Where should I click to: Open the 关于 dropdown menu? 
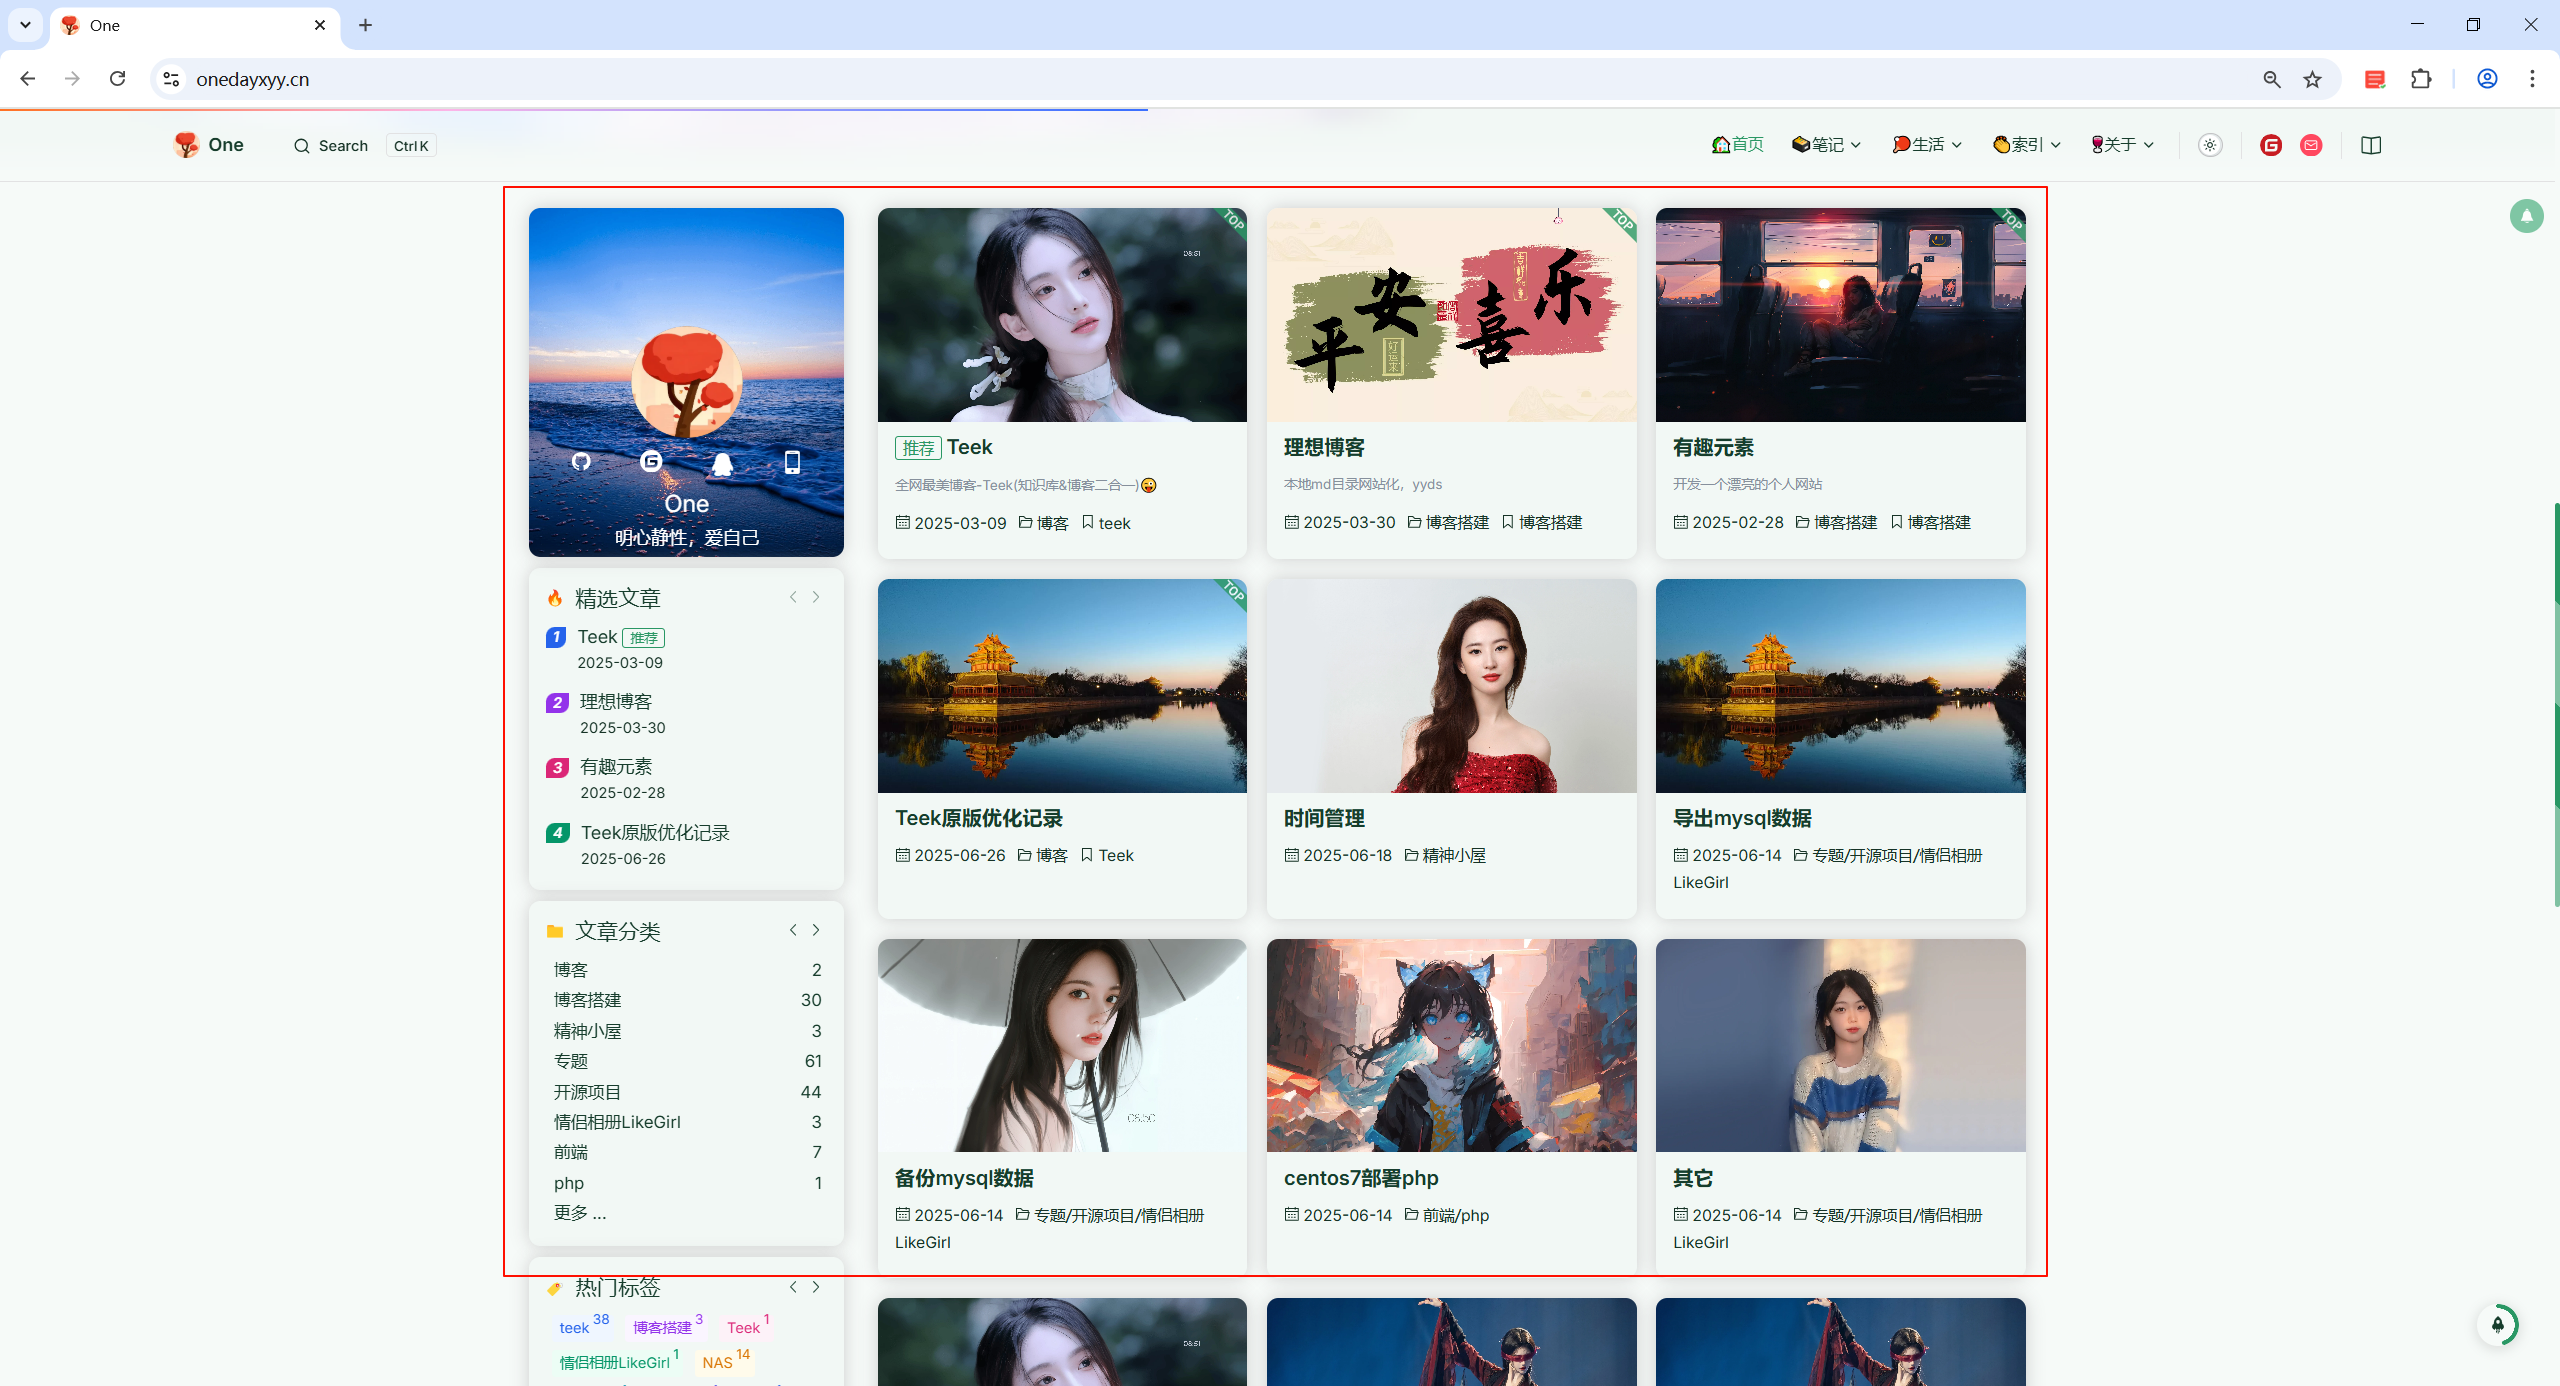click(2122, 145)
